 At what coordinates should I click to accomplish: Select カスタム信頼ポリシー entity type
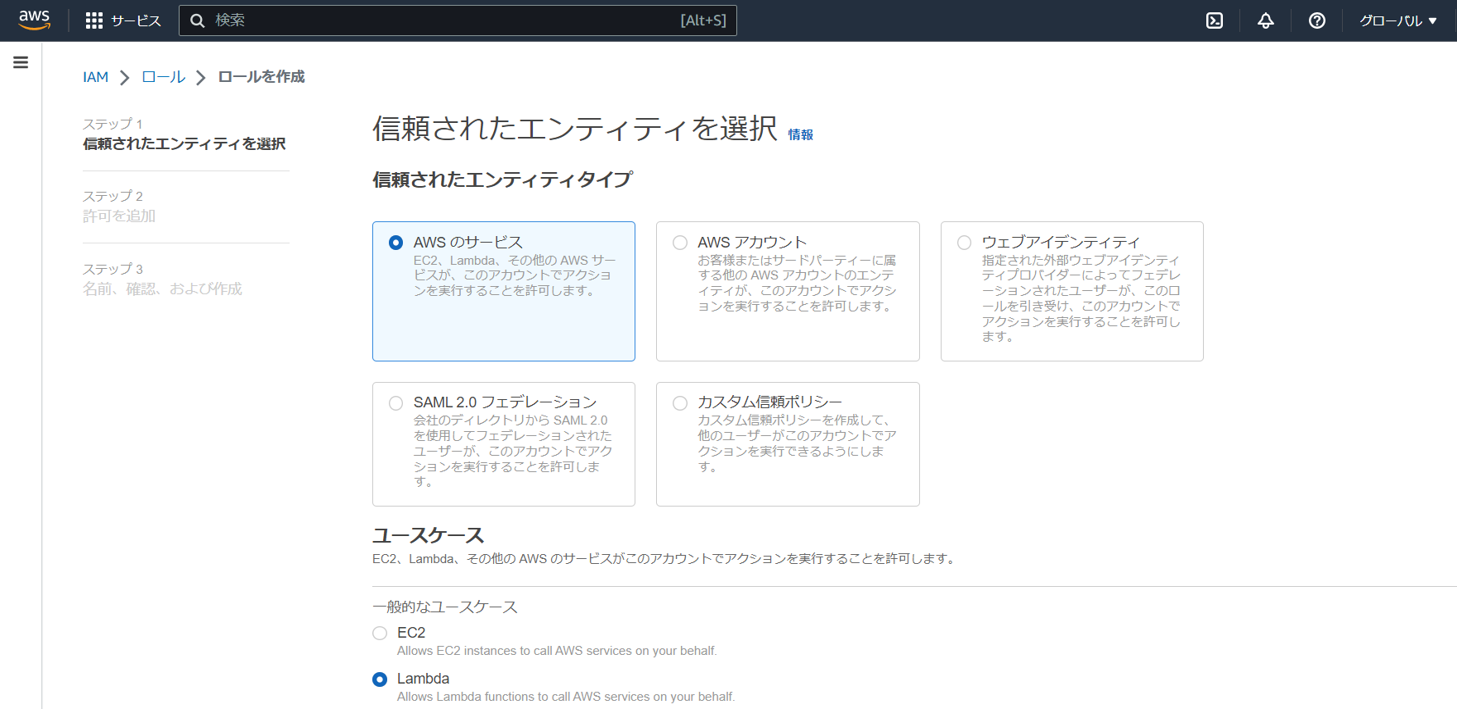coord(680,403)
